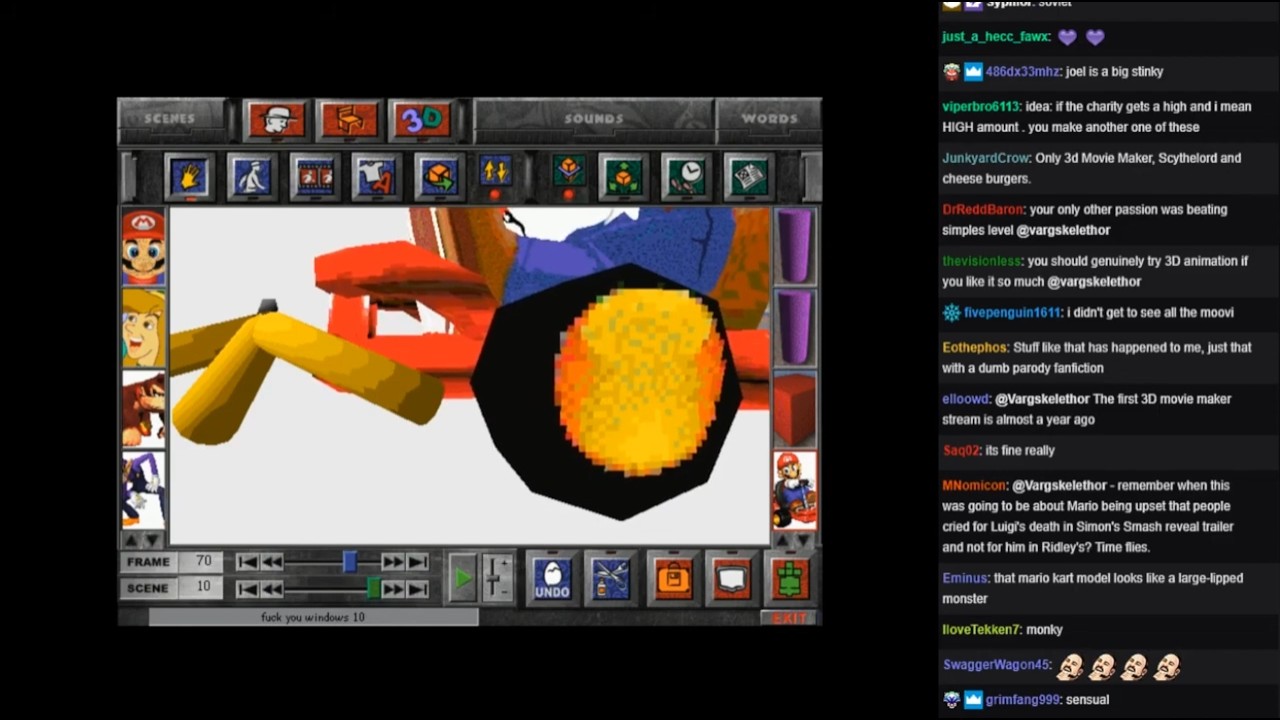This screenshot has width=1280, height=720.
Task: Click the red EXIT button
Action: [789, 618]
